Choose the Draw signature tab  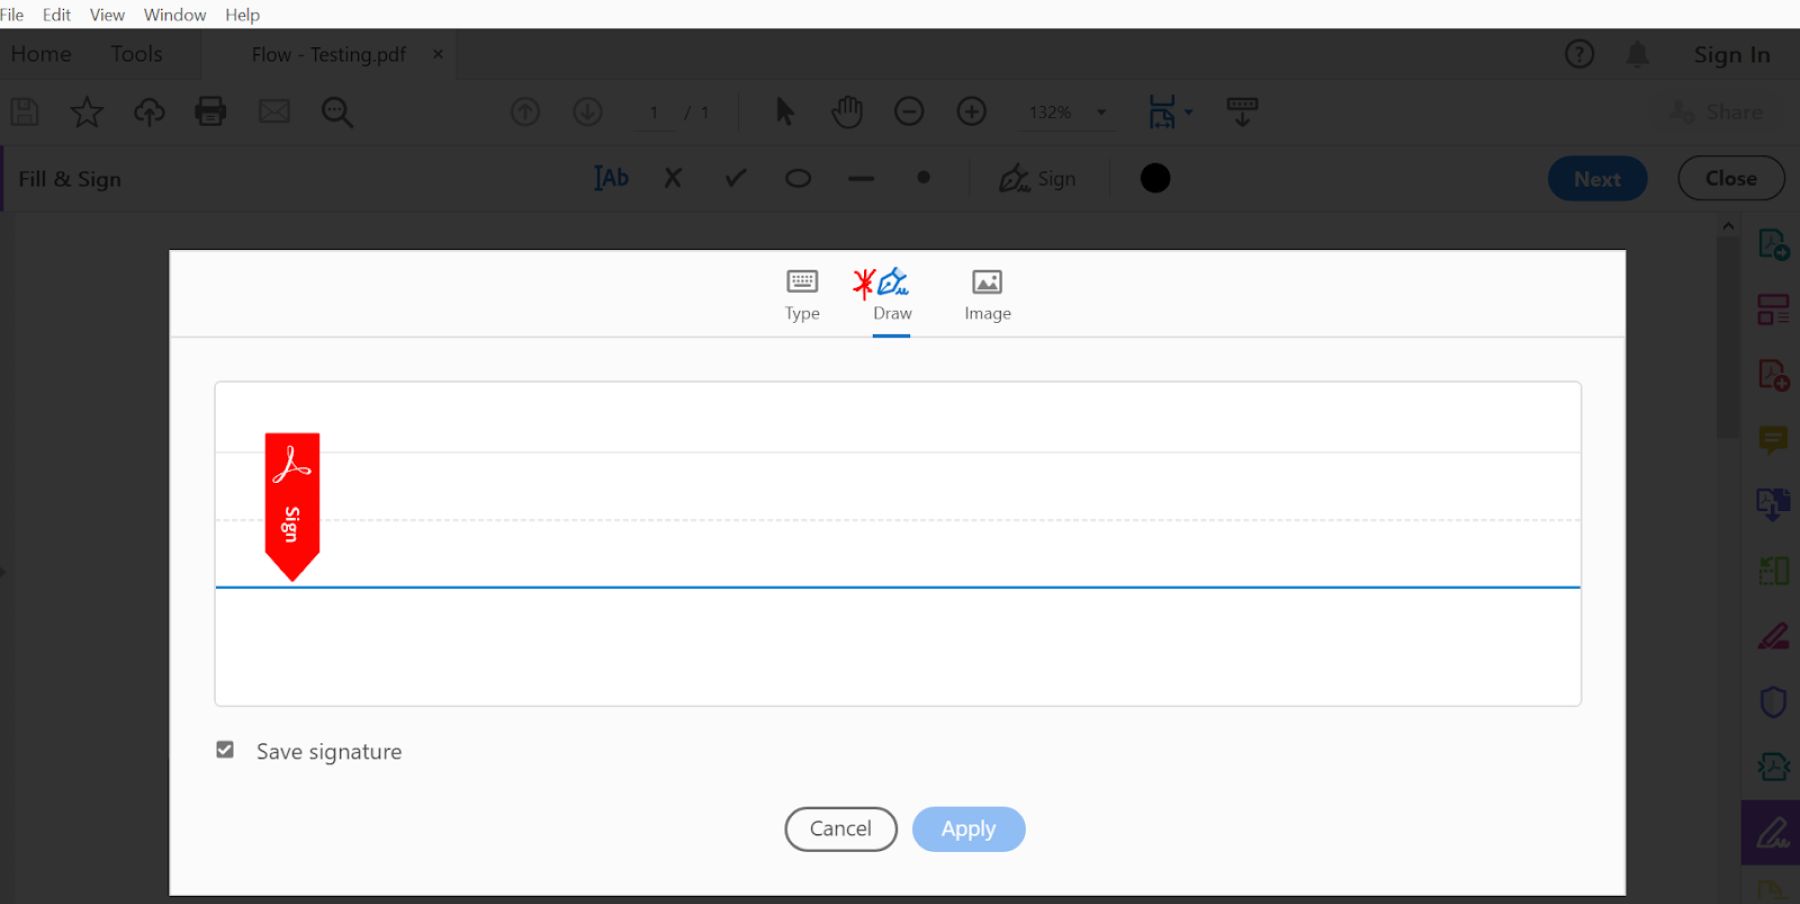pyautogui.click(x=891, y=295)
